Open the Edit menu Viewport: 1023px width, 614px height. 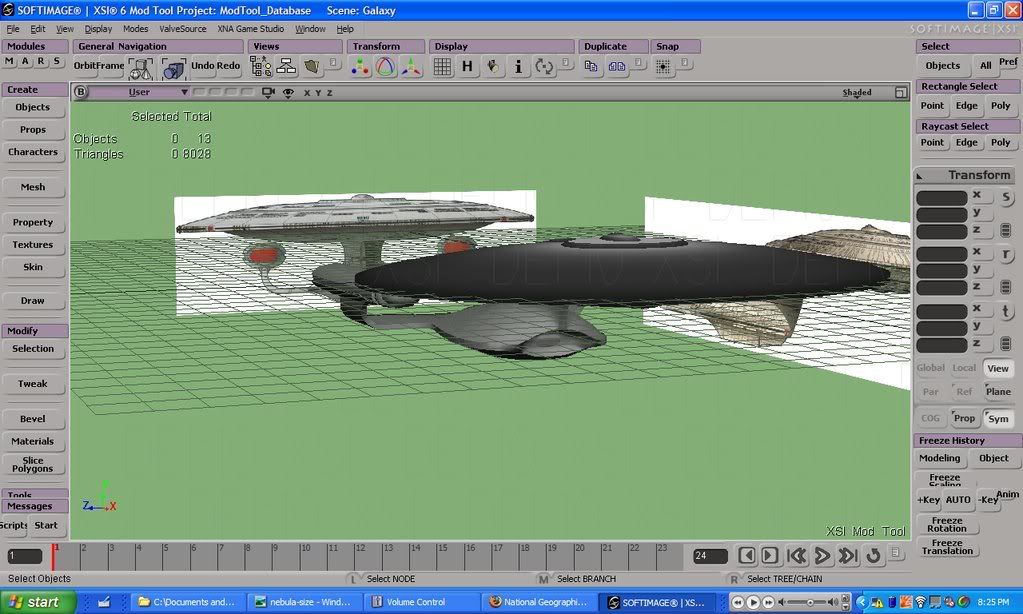coord(38,29)
